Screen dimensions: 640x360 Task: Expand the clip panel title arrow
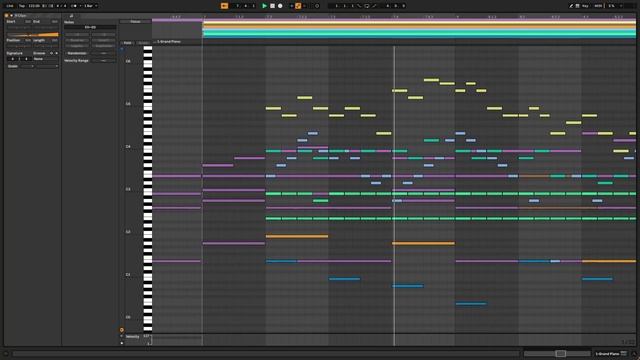pos(11,16)
